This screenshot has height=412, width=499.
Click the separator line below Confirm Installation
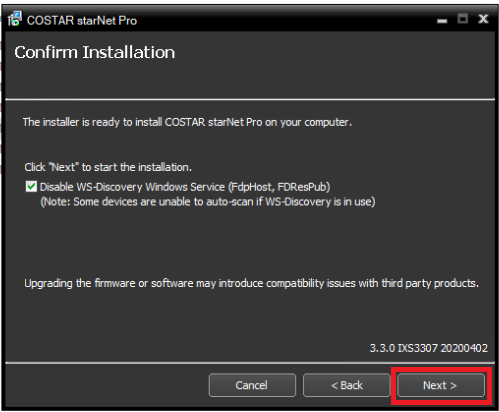click(250, 99)
